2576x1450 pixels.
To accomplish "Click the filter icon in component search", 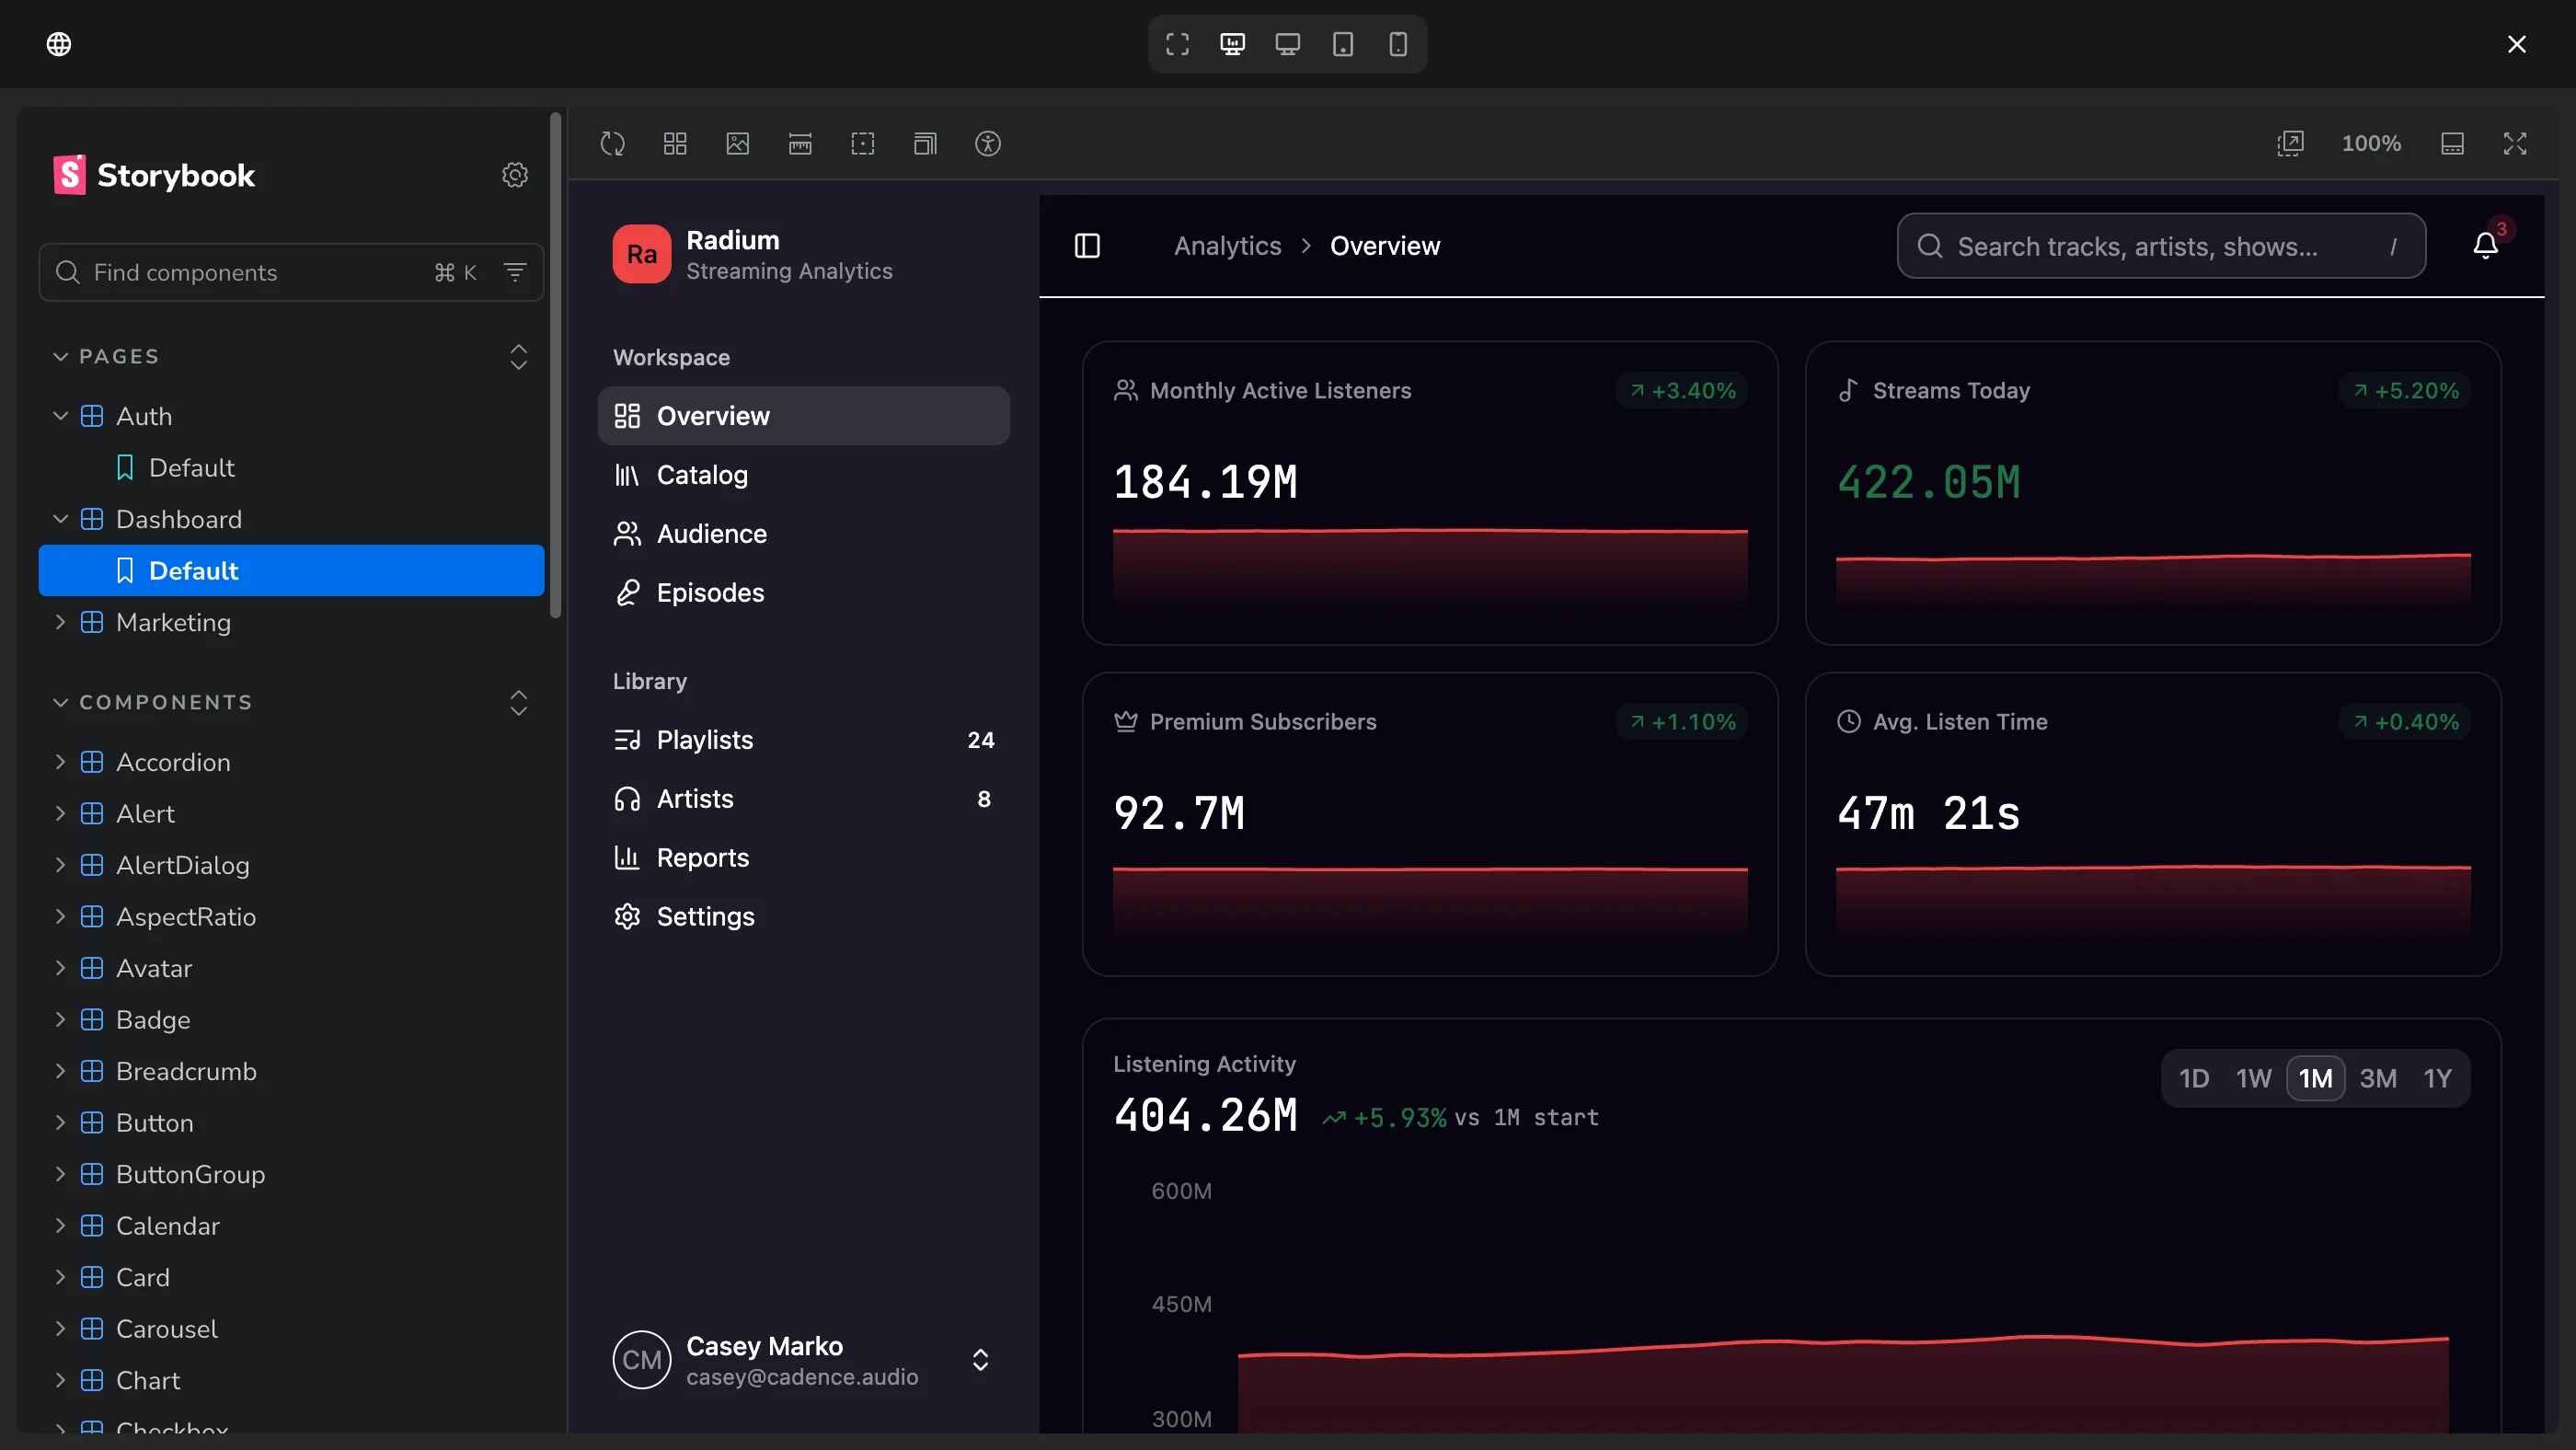I will 515,272.
